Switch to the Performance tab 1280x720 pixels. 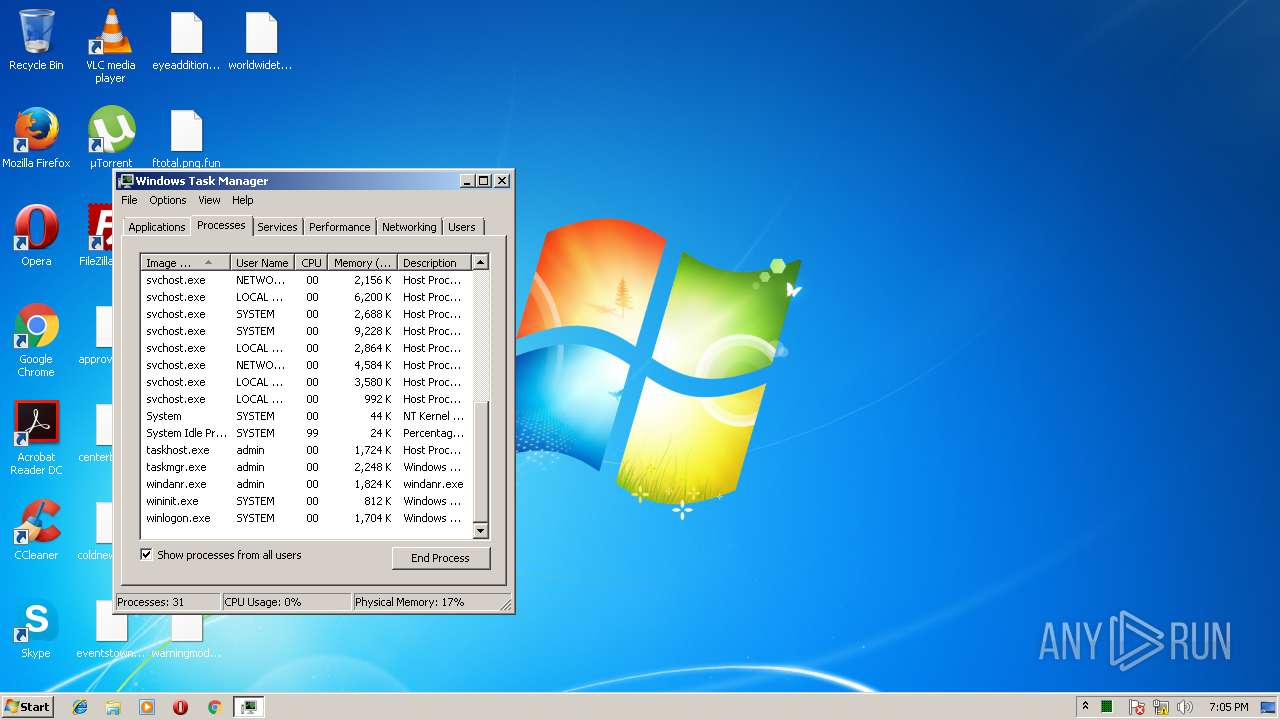(x=339, y=227)
